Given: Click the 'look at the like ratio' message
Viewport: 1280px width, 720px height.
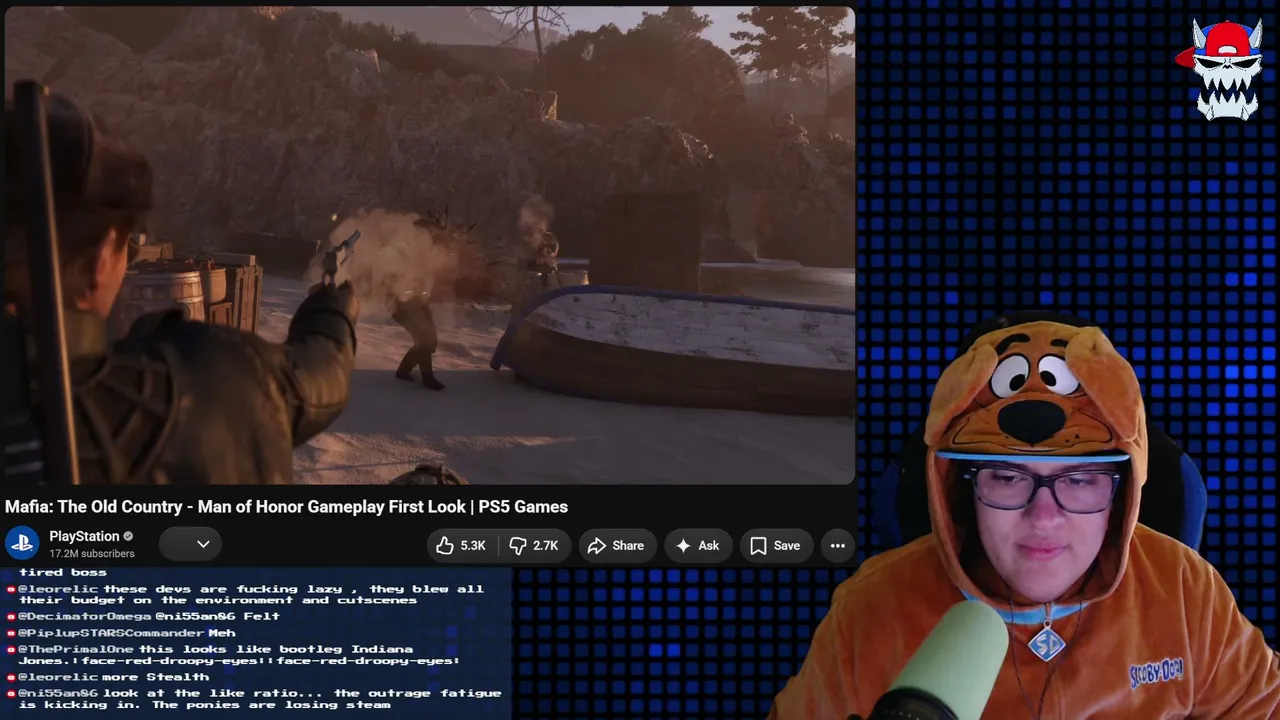Looking at the screenshot, I should tap(260, 699).
